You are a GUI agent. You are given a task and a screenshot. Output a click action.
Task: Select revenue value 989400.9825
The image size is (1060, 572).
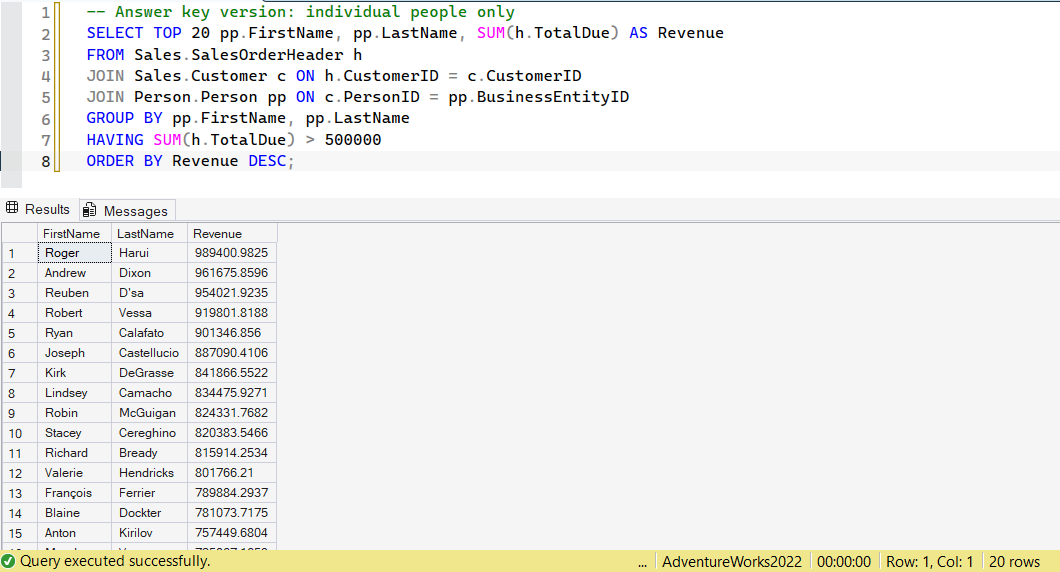pyautogui.click(x=232, y=253)
